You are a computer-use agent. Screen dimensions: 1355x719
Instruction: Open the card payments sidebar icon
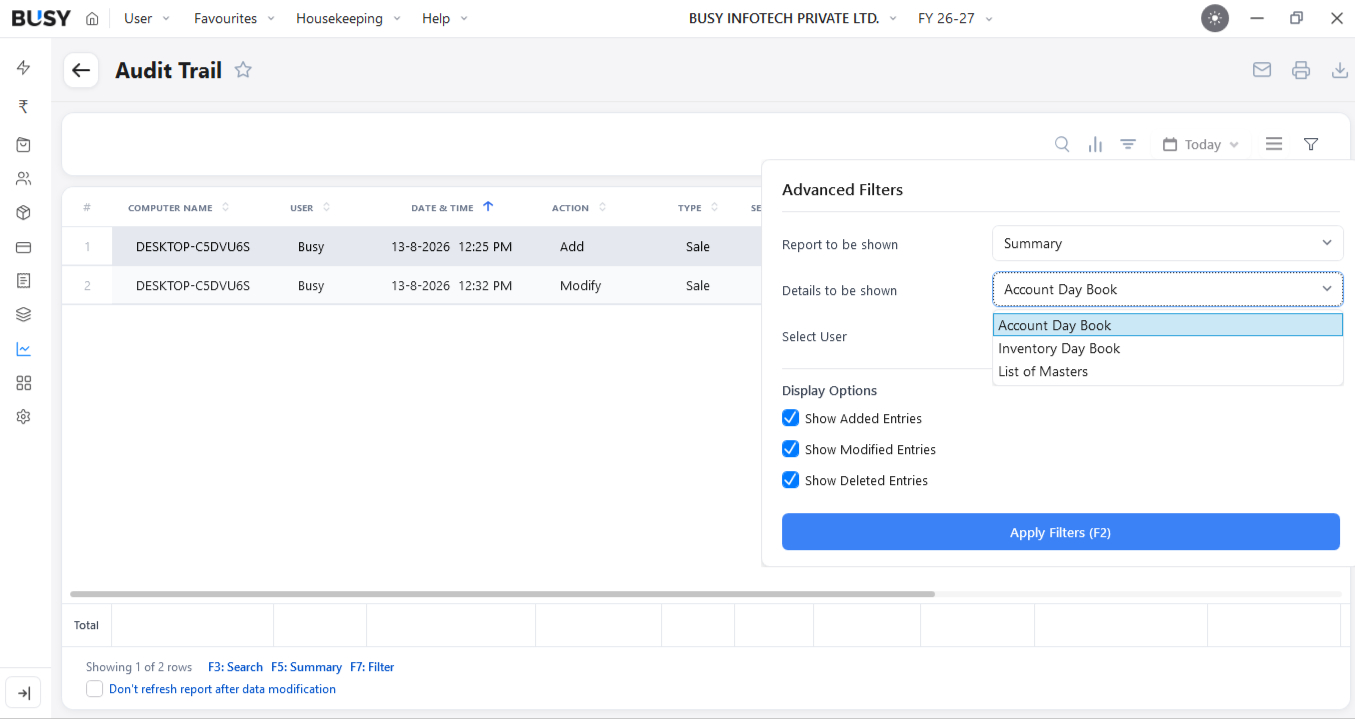[x=24, y=247]
